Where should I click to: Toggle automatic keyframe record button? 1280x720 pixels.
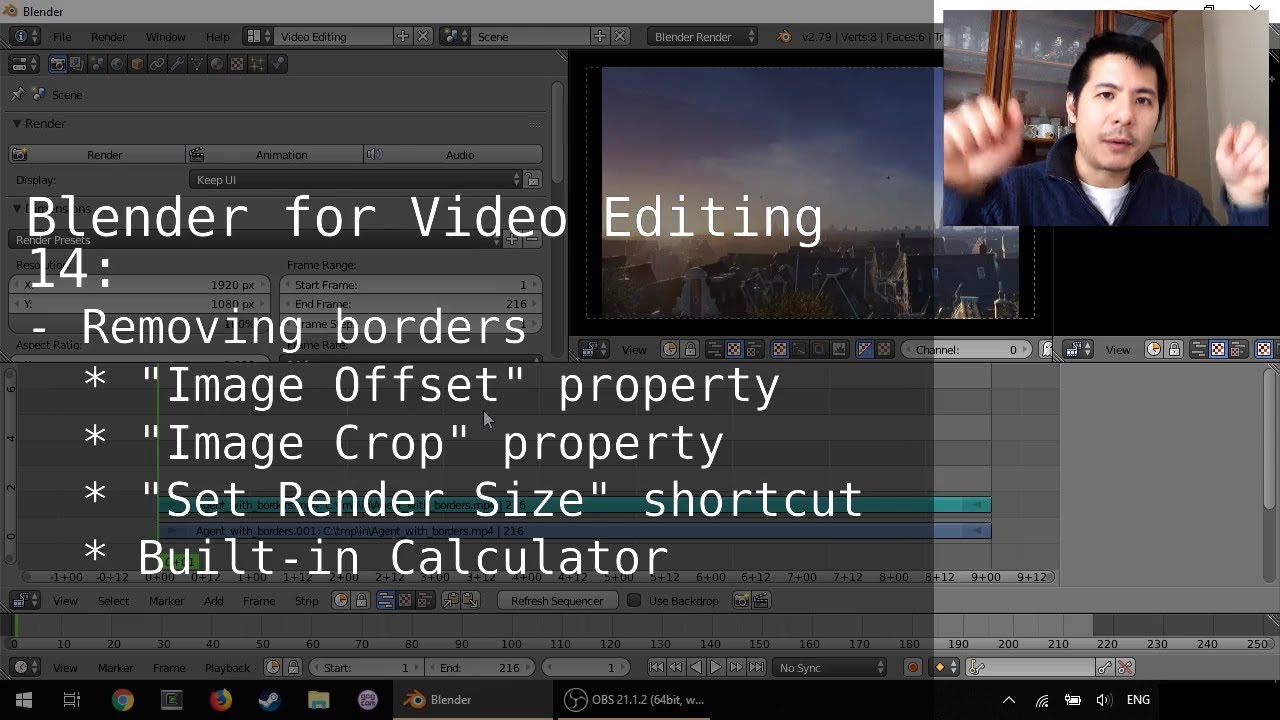[x=912, y=667]
